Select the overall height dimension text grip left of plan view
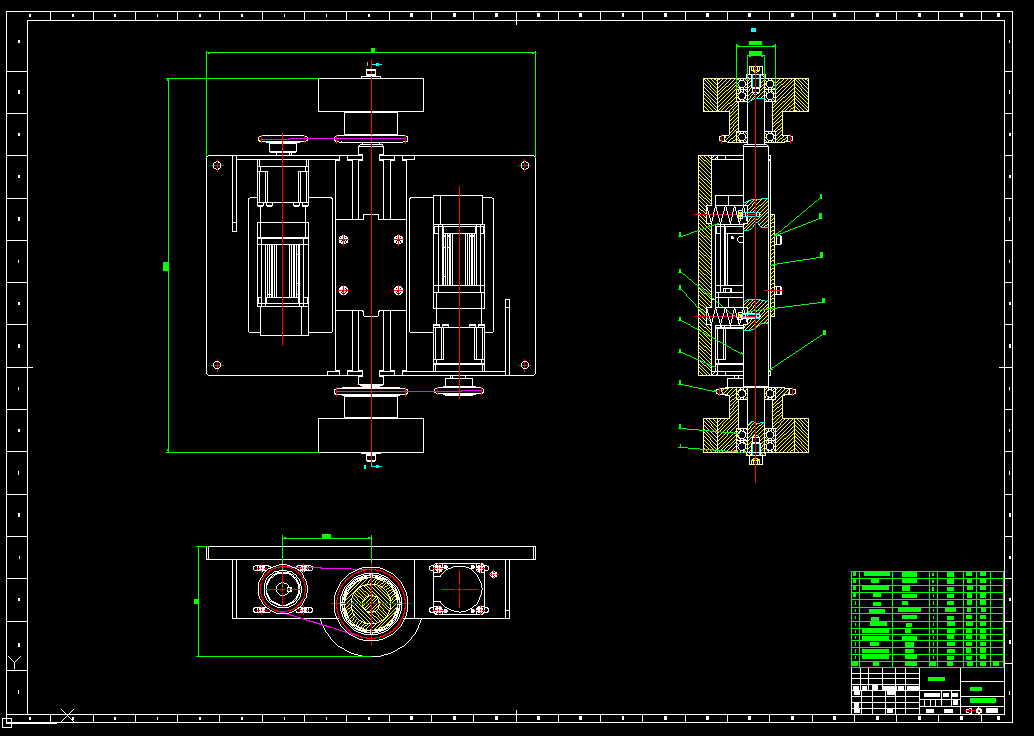This screenshot has width=1034, height=736. (x=166, y=266)
